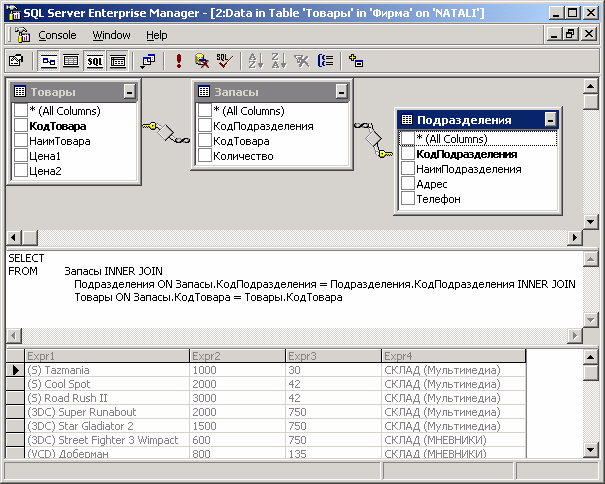The height and width of the screenshot is (484, 605).
Task: Click the Запасы table grid icon
Action: point(204,91)
